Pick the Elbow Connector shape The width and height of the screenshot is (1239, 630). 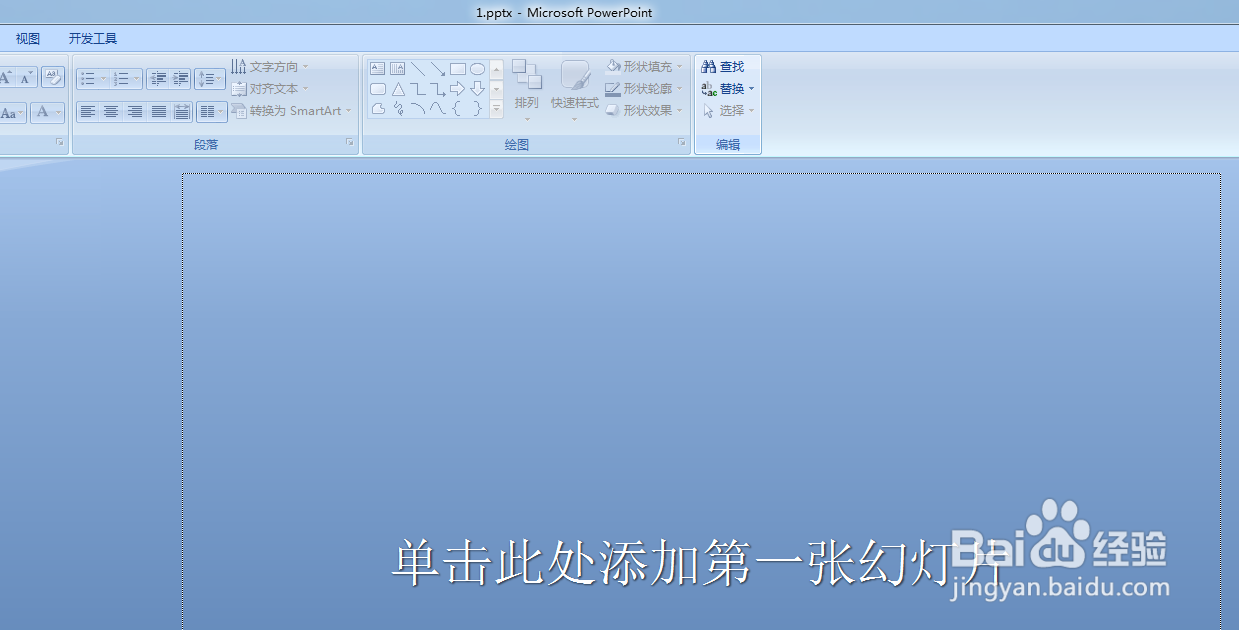pos(418,89)
